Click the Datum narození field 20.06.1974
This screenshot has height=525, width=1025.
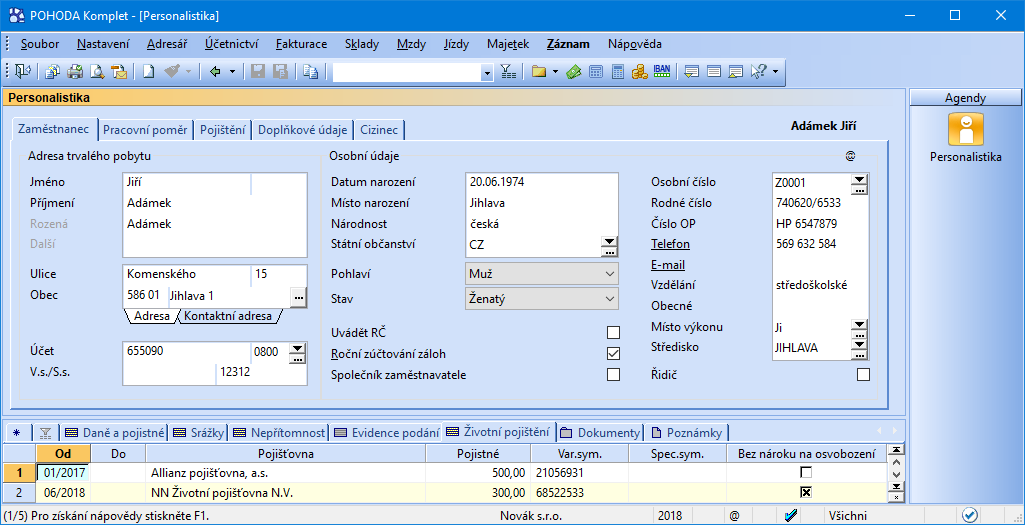[x=542, y=182]
